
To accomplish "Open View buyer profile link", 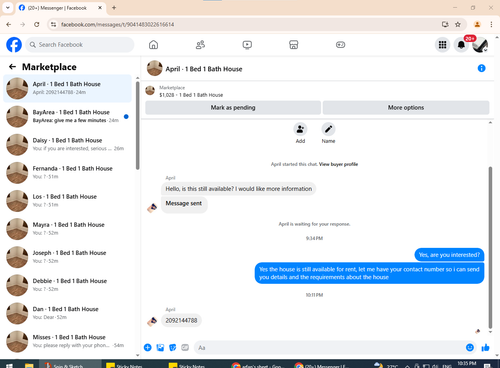I will [x=338, y=164].
